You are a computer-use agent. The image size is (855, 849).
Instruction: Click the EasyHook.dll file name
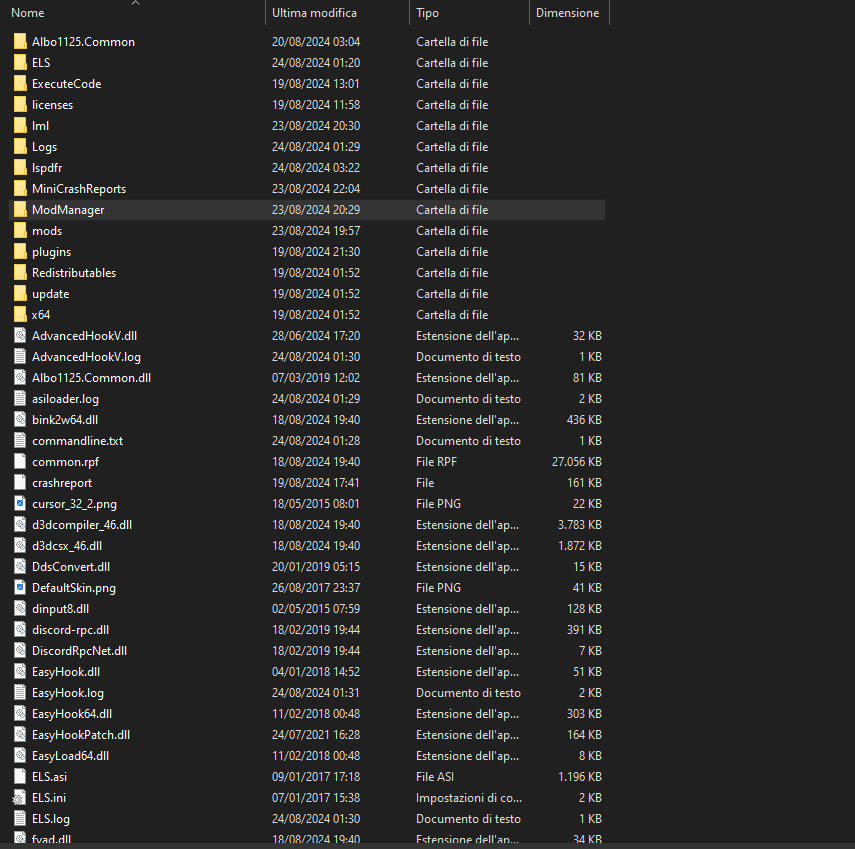click(66, 672)
